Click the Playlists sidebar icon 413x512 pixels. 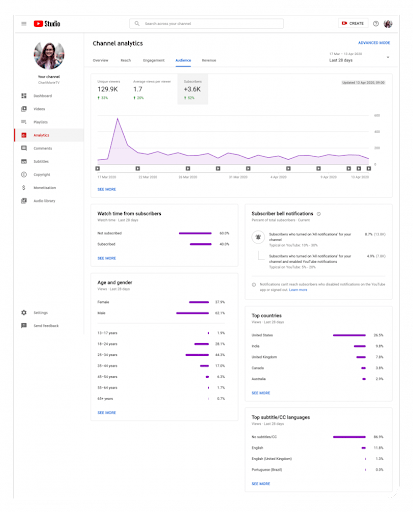pyautogui.click(x=24, y=122)
